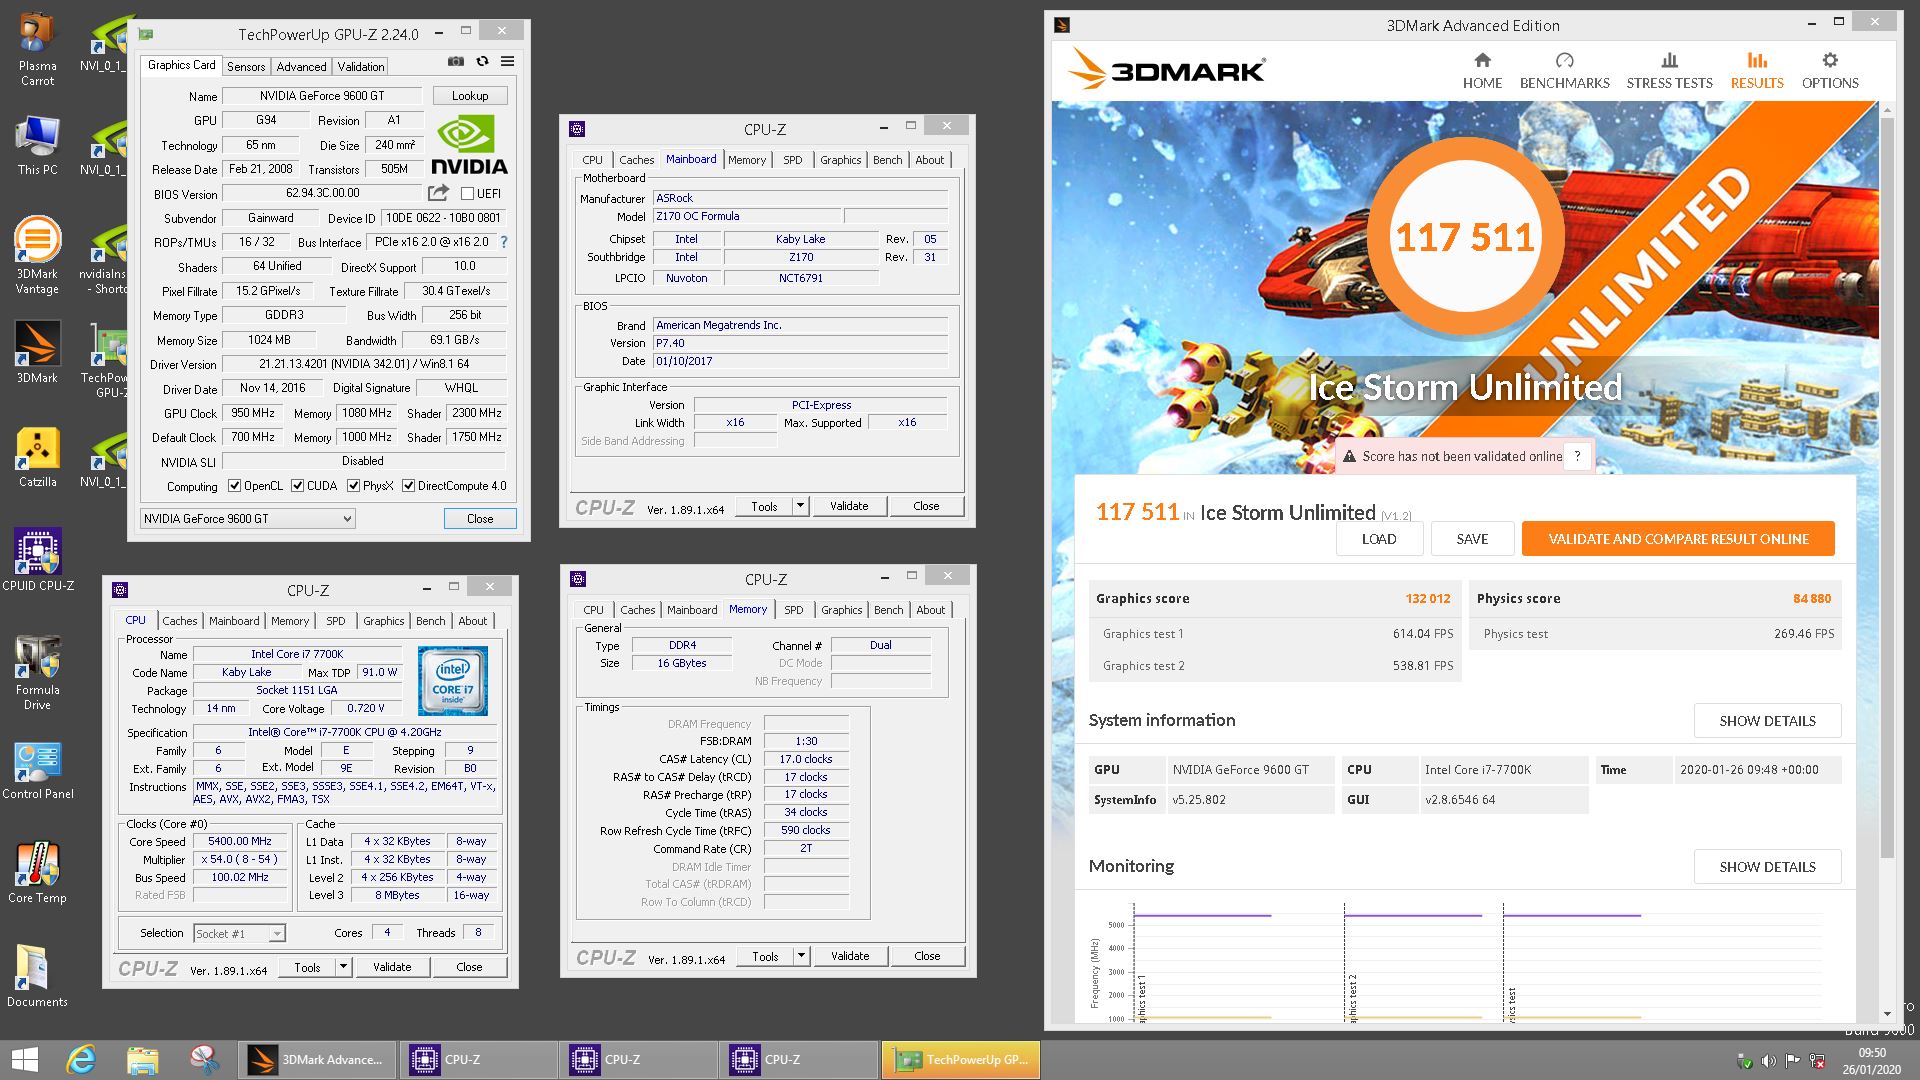Viewport: 1920px width, 1080px height.
Task: Open Formula Drive desktop icon
Action: point(37,672)
